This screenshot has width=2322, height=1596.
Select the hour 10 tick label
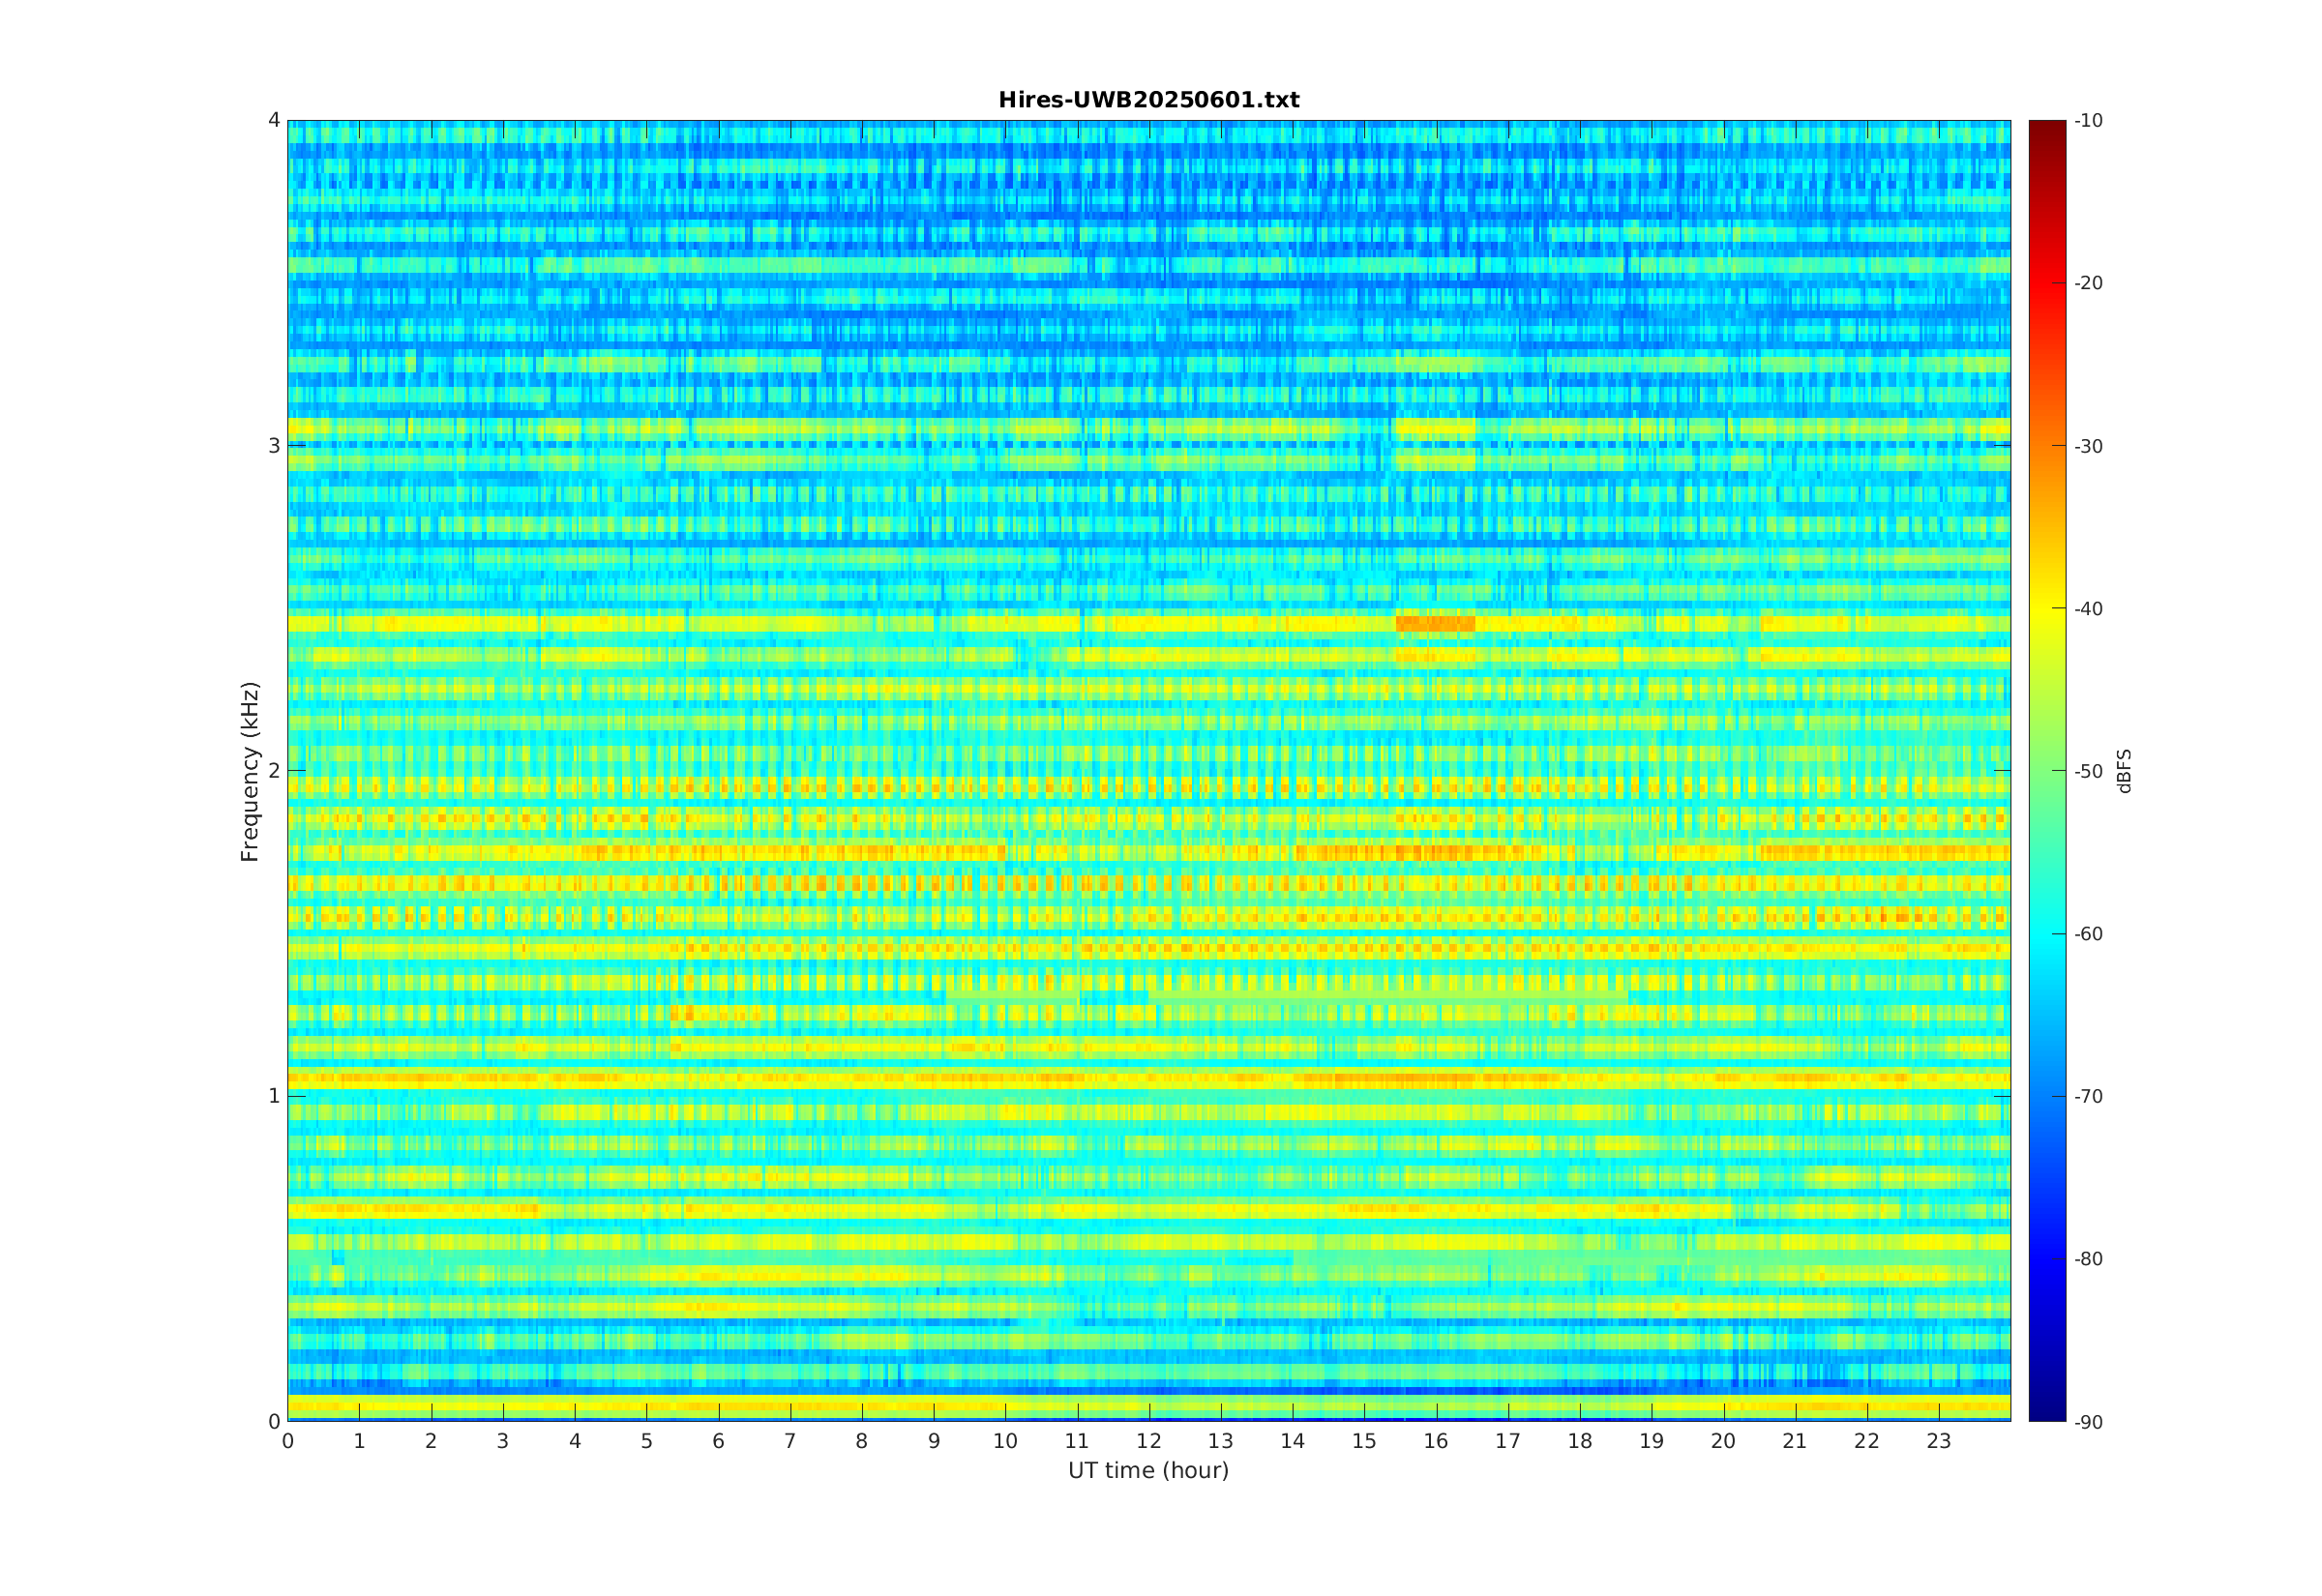(1005, 1442)
